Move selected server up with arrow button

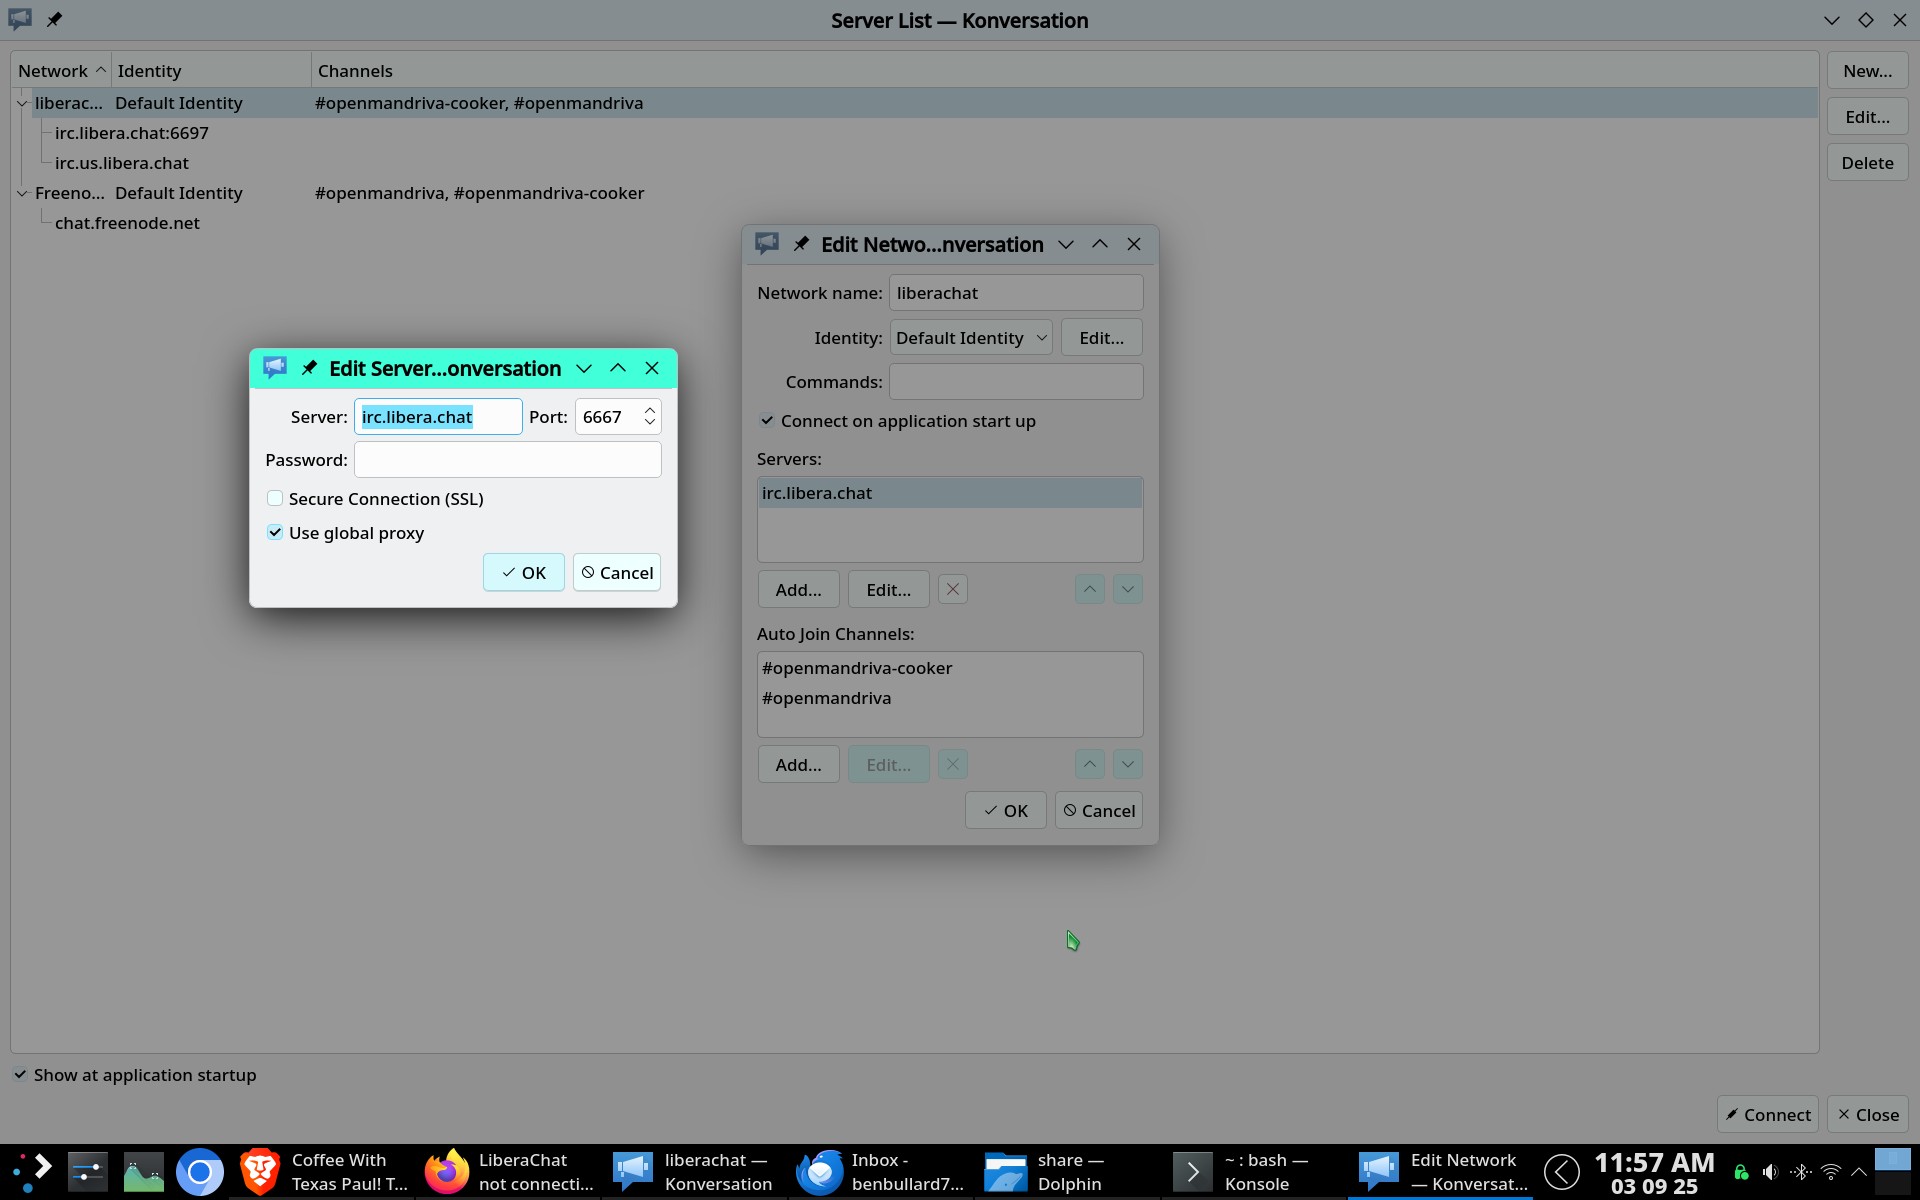click(x=1089, y=590)
